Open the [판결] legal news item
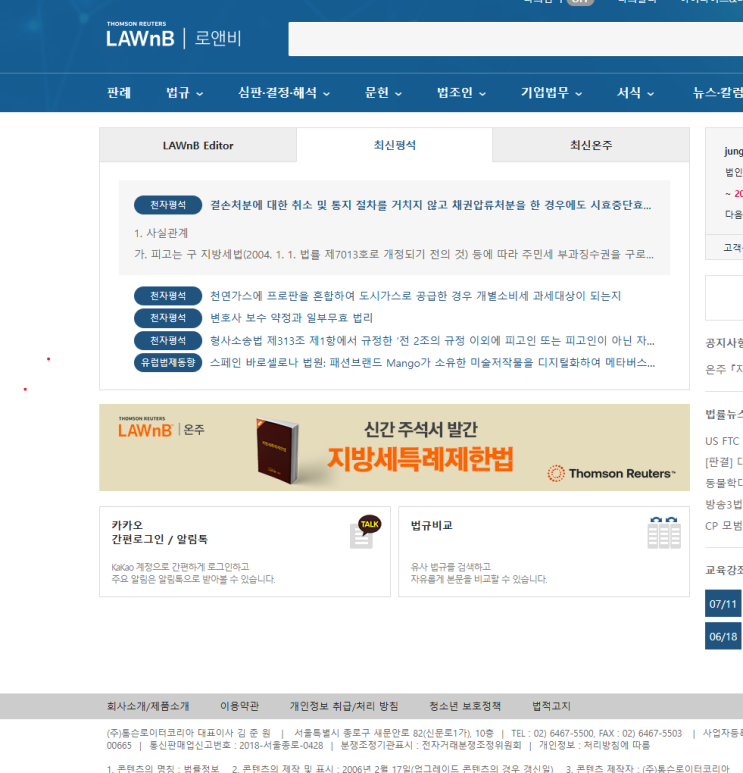Image resolution: width=743 pixels, height=773 pixels. (724, 462)
